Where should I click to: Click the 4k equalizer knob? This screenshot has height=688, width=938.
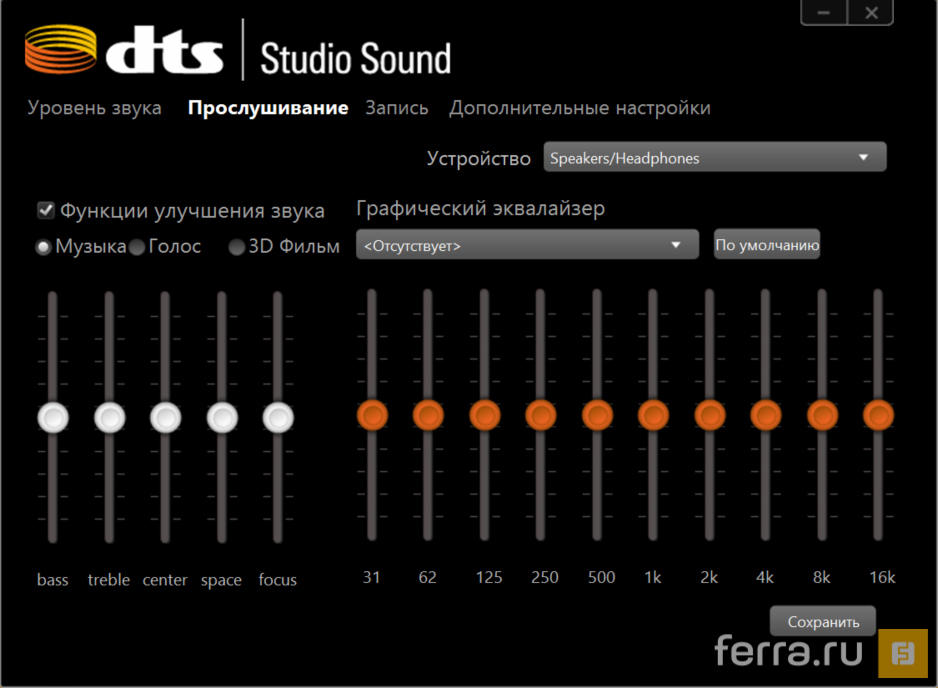[x=766, y=415]
